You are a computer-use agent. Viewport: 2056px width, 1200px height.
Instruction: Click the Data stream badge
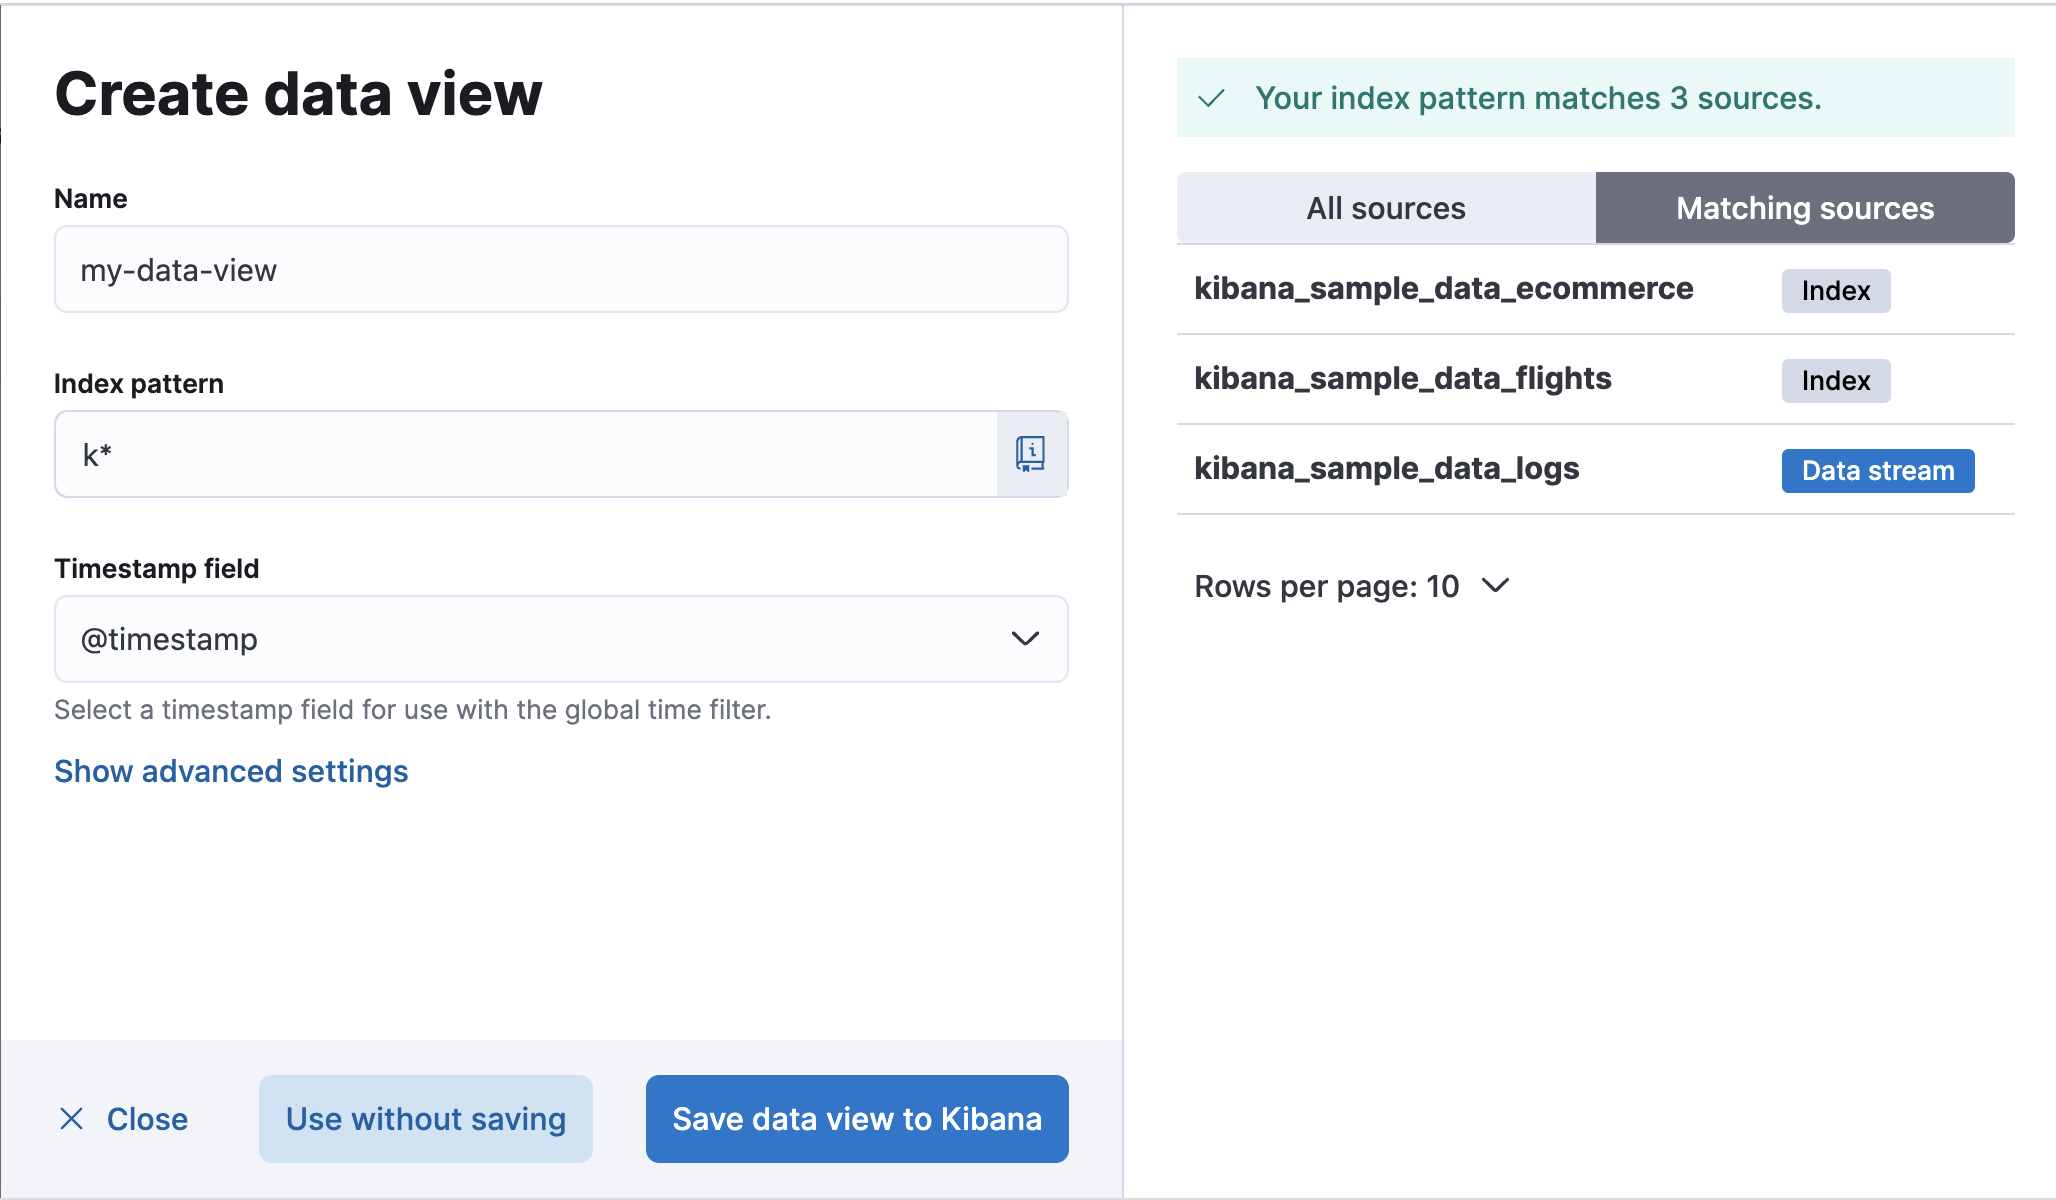point(1877,470)
